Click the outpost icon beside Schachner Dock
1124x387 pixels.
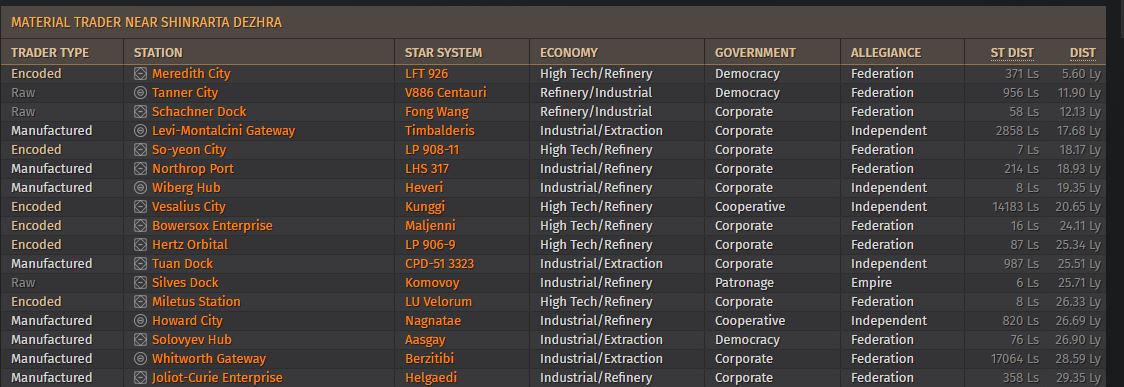(x=140, y=112)
